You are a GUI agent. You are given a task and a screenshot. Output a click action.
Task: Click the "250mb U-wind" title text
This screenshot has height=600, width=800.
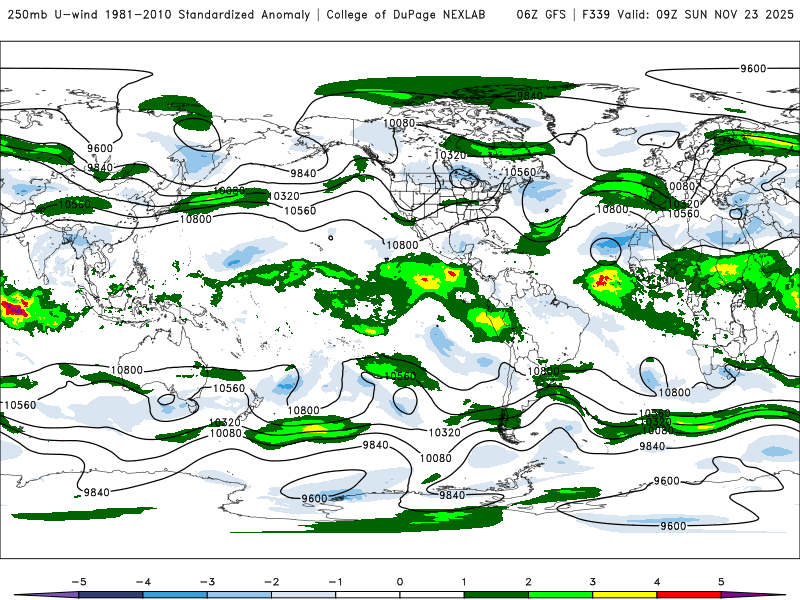coord(53,15)
